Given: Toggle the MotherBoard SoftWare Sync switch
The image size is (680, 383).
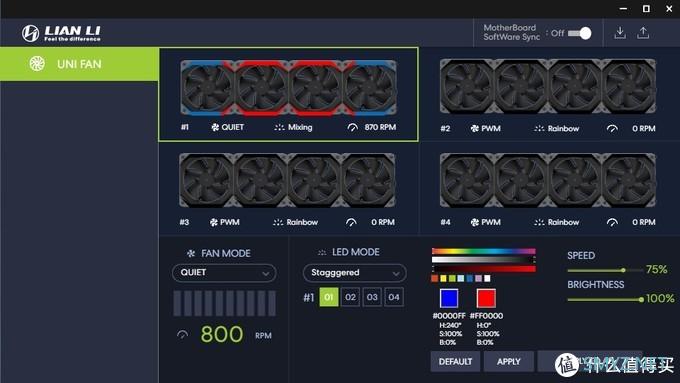Looking at the screenshot, I should (x=580, y=33).
